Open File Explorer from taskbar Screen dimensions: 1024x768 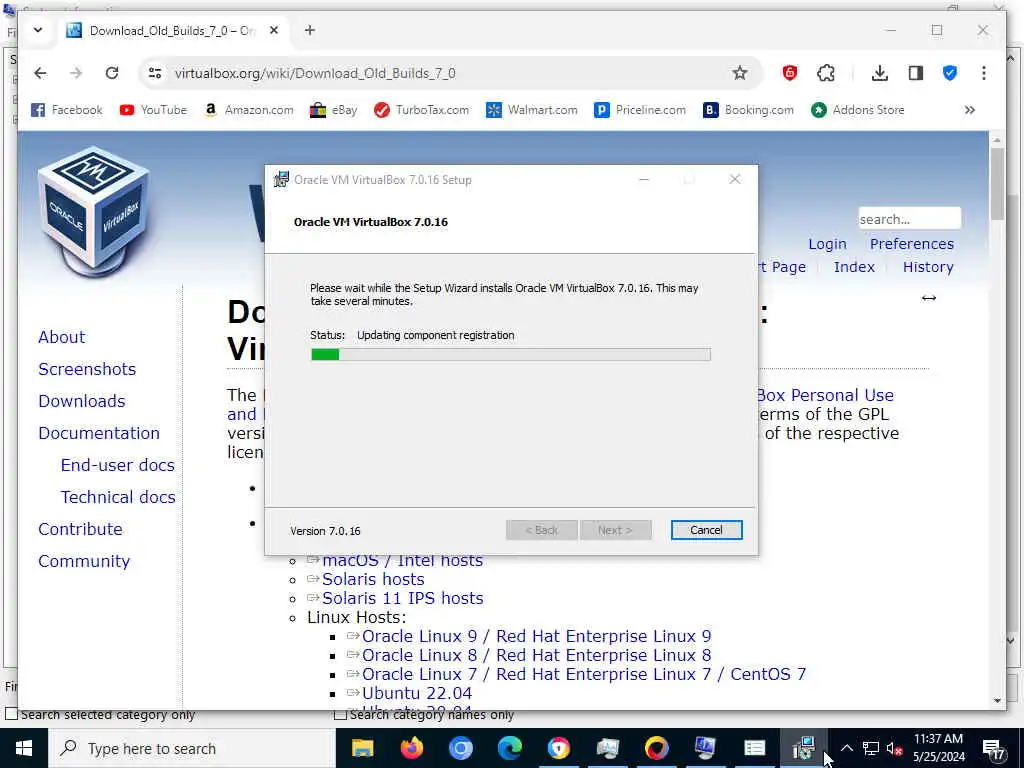pos(362,748)
